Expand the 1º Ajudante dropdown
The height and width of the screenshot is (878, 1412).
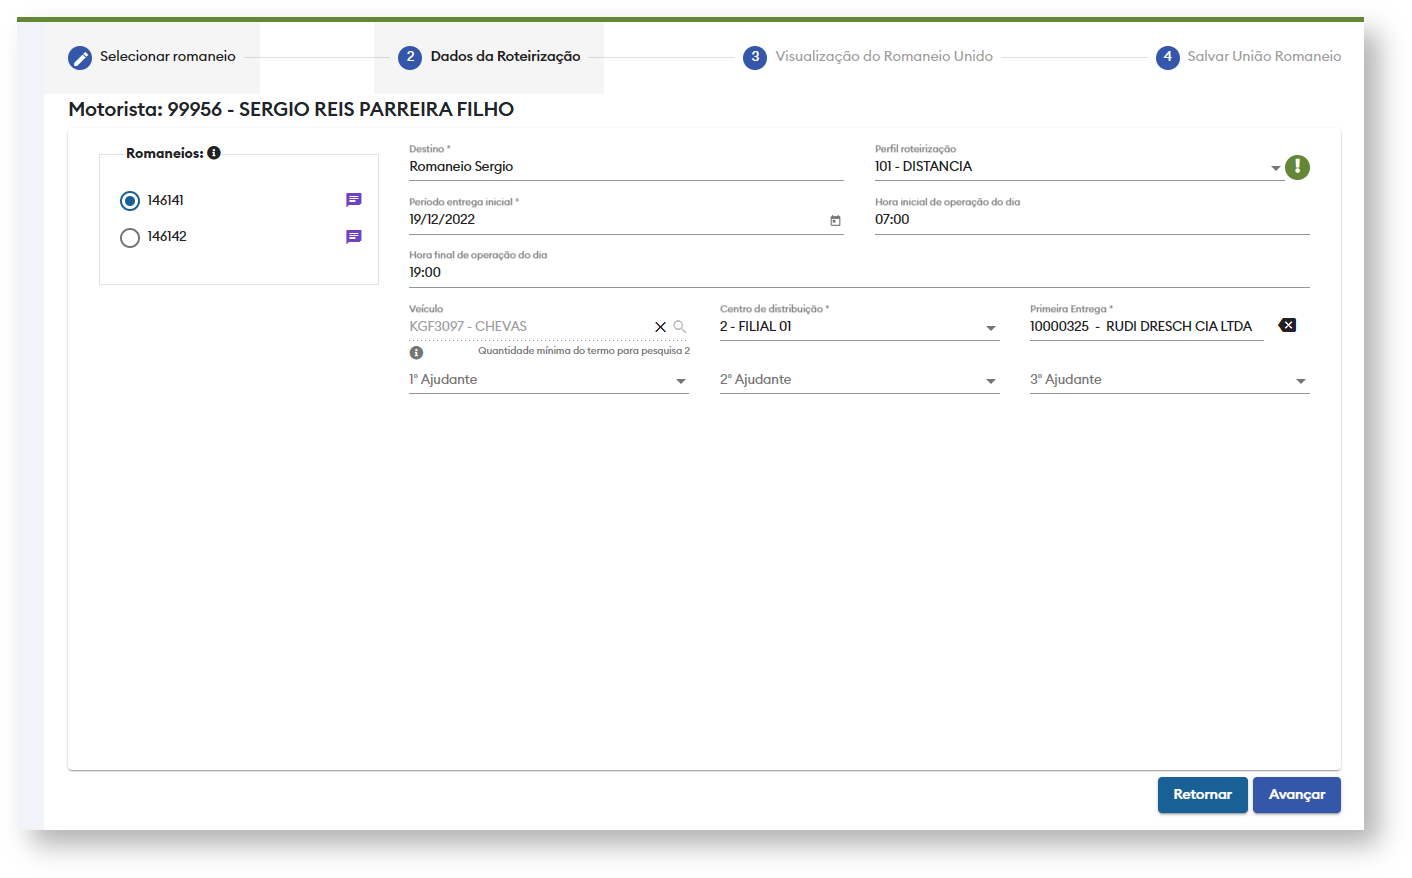(680, 381)
